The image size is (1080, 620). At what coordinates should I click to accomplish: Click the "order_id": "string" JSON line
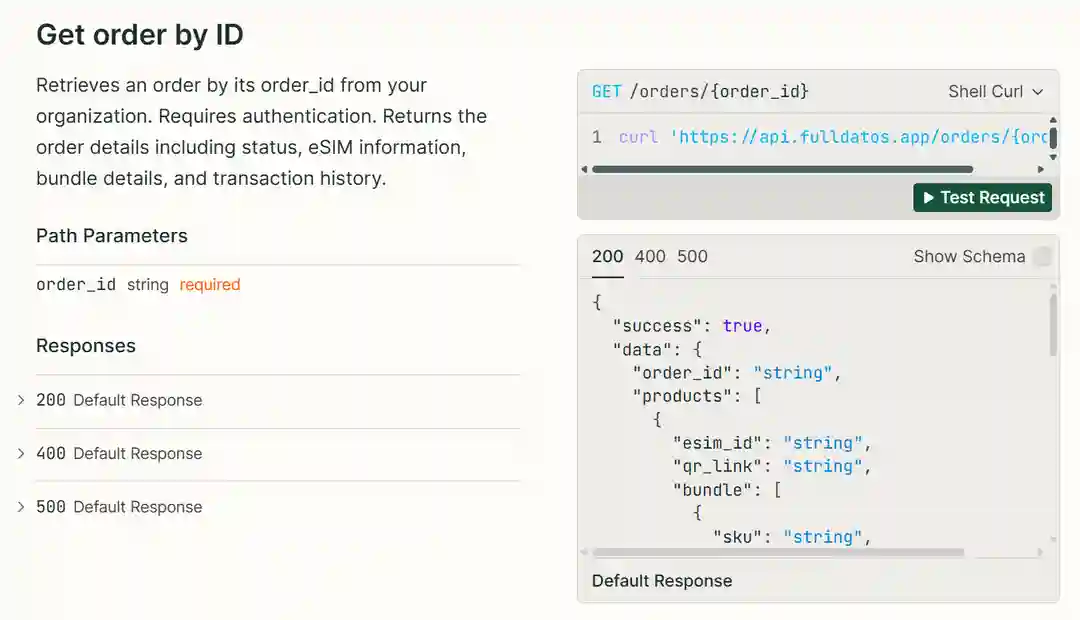[737, 373]
